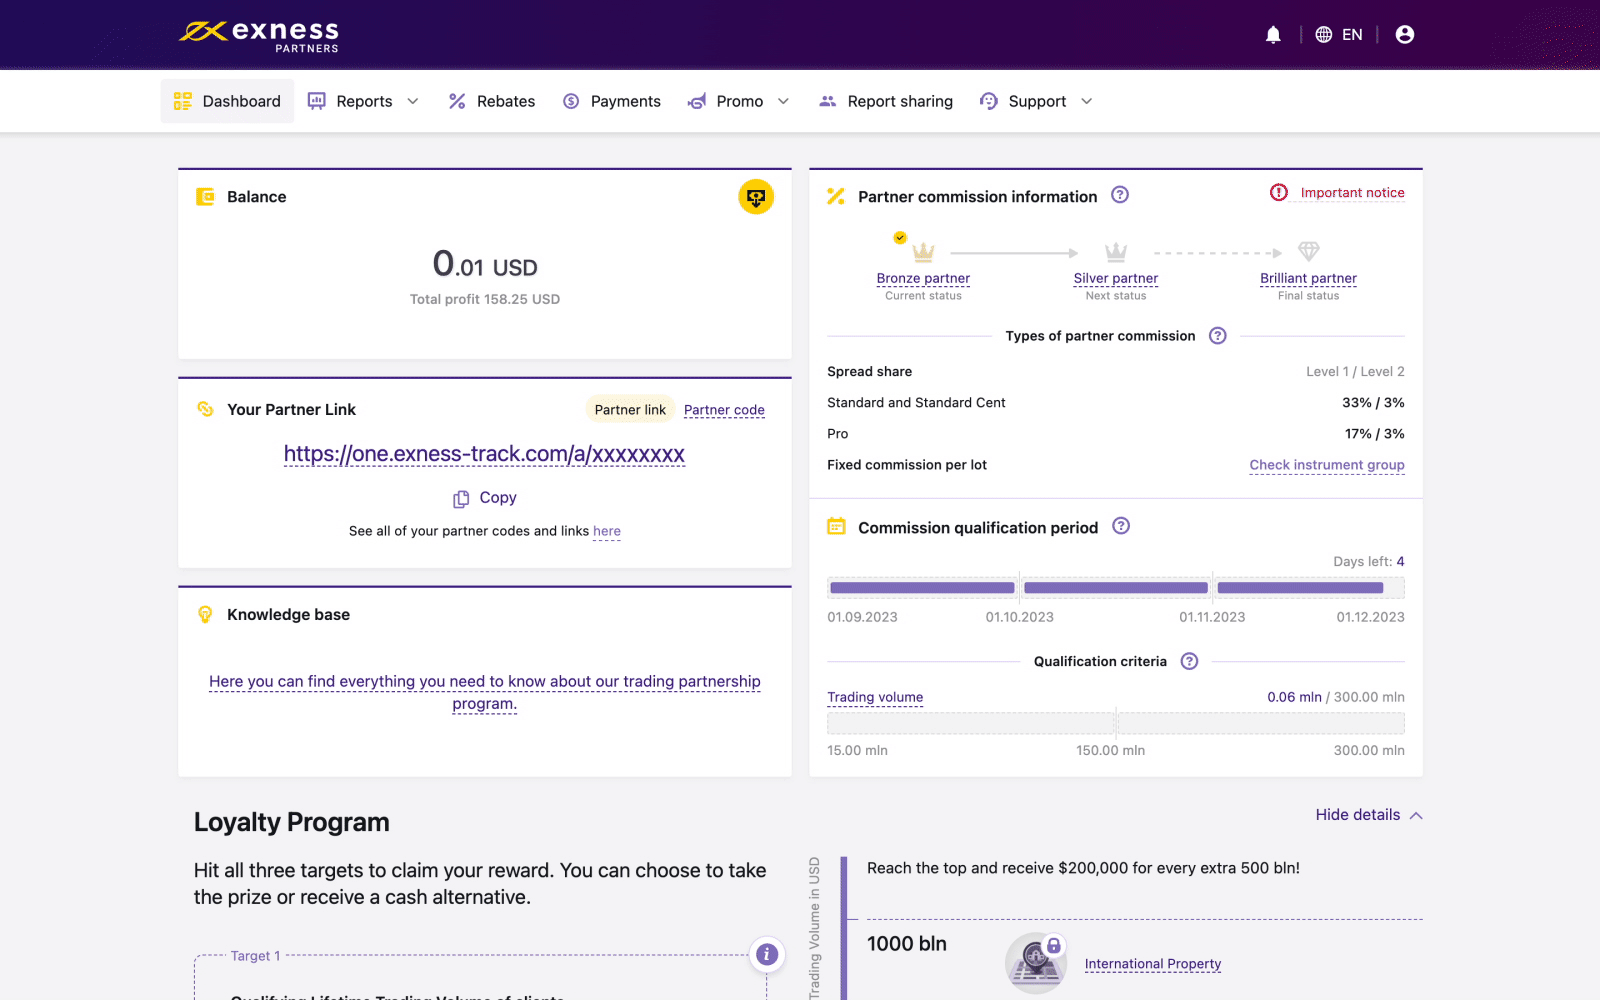Click the International Property prize thumbnail

pos(1035,963)
